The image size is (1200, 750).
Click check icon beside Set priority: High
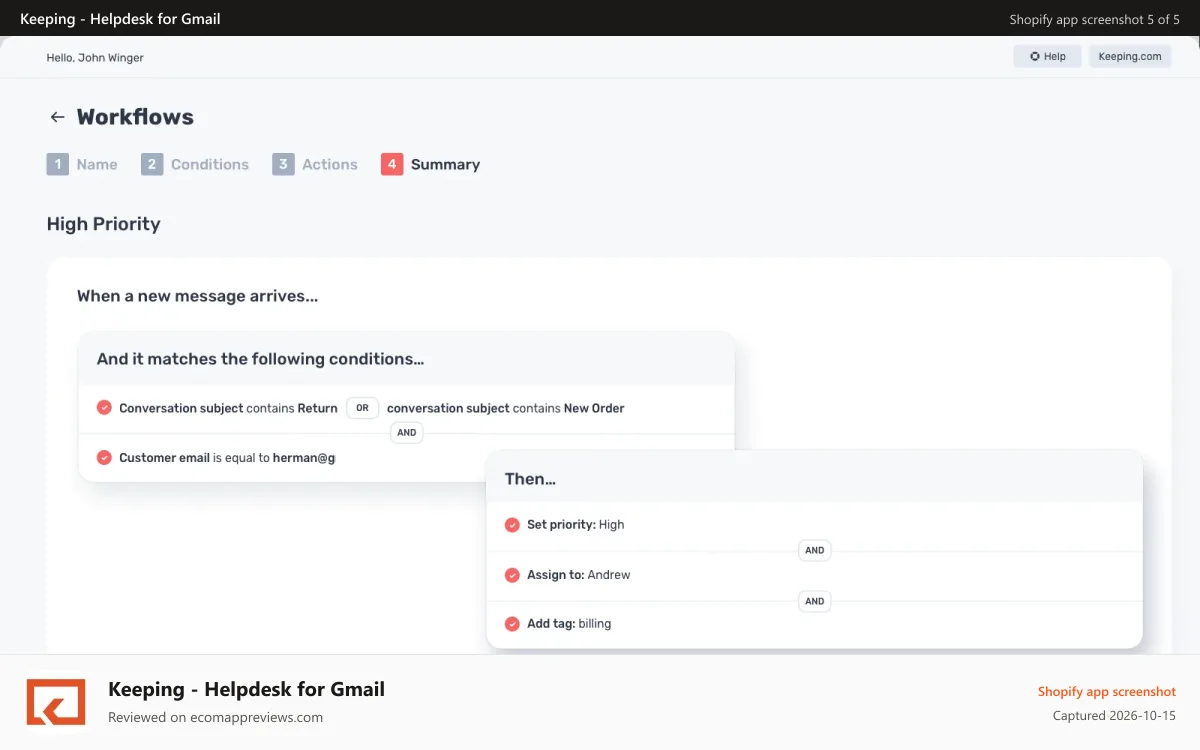[512, 524]
